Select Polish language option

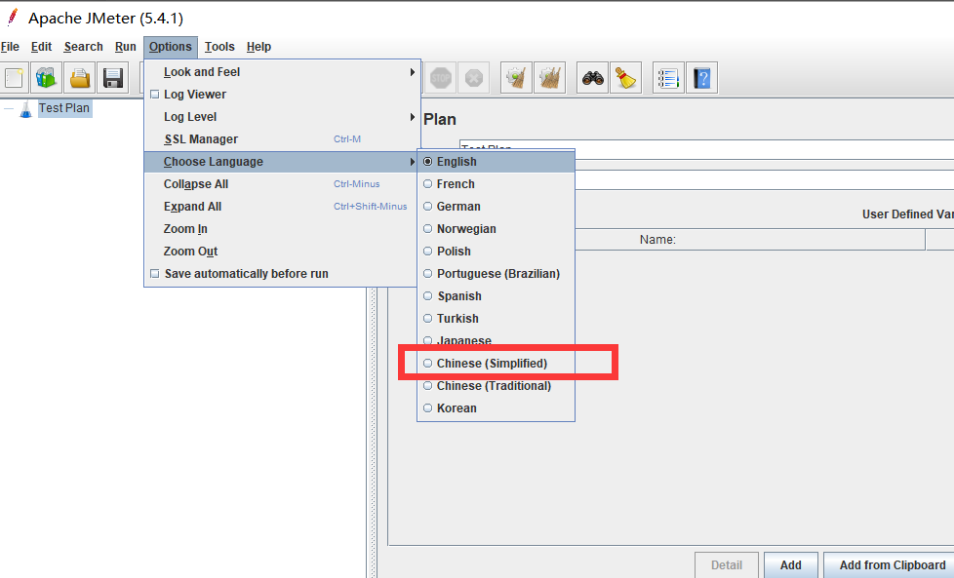pos(495,251)
